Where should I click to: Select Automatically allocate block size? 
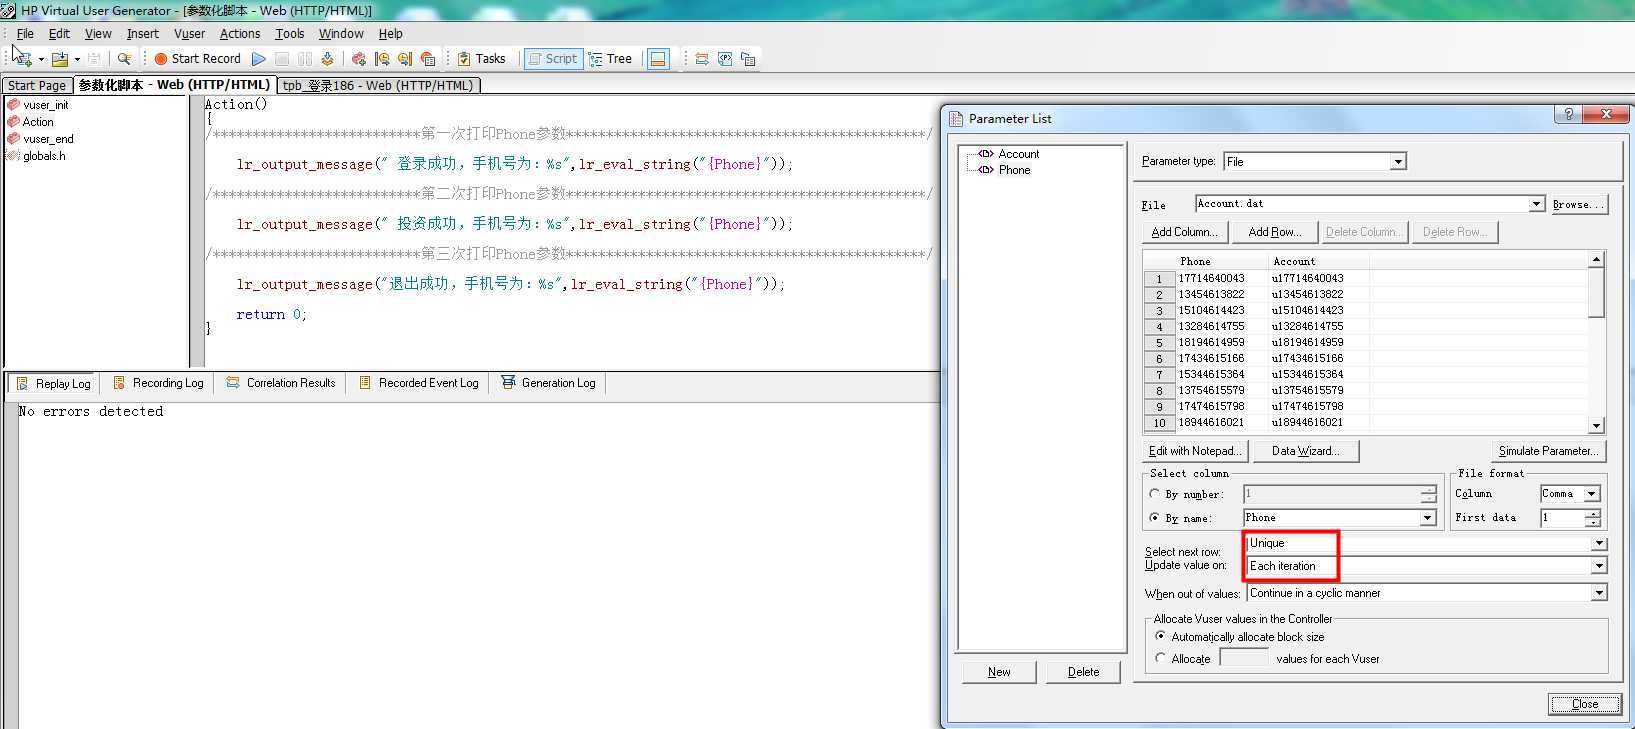pos(1160,636)
